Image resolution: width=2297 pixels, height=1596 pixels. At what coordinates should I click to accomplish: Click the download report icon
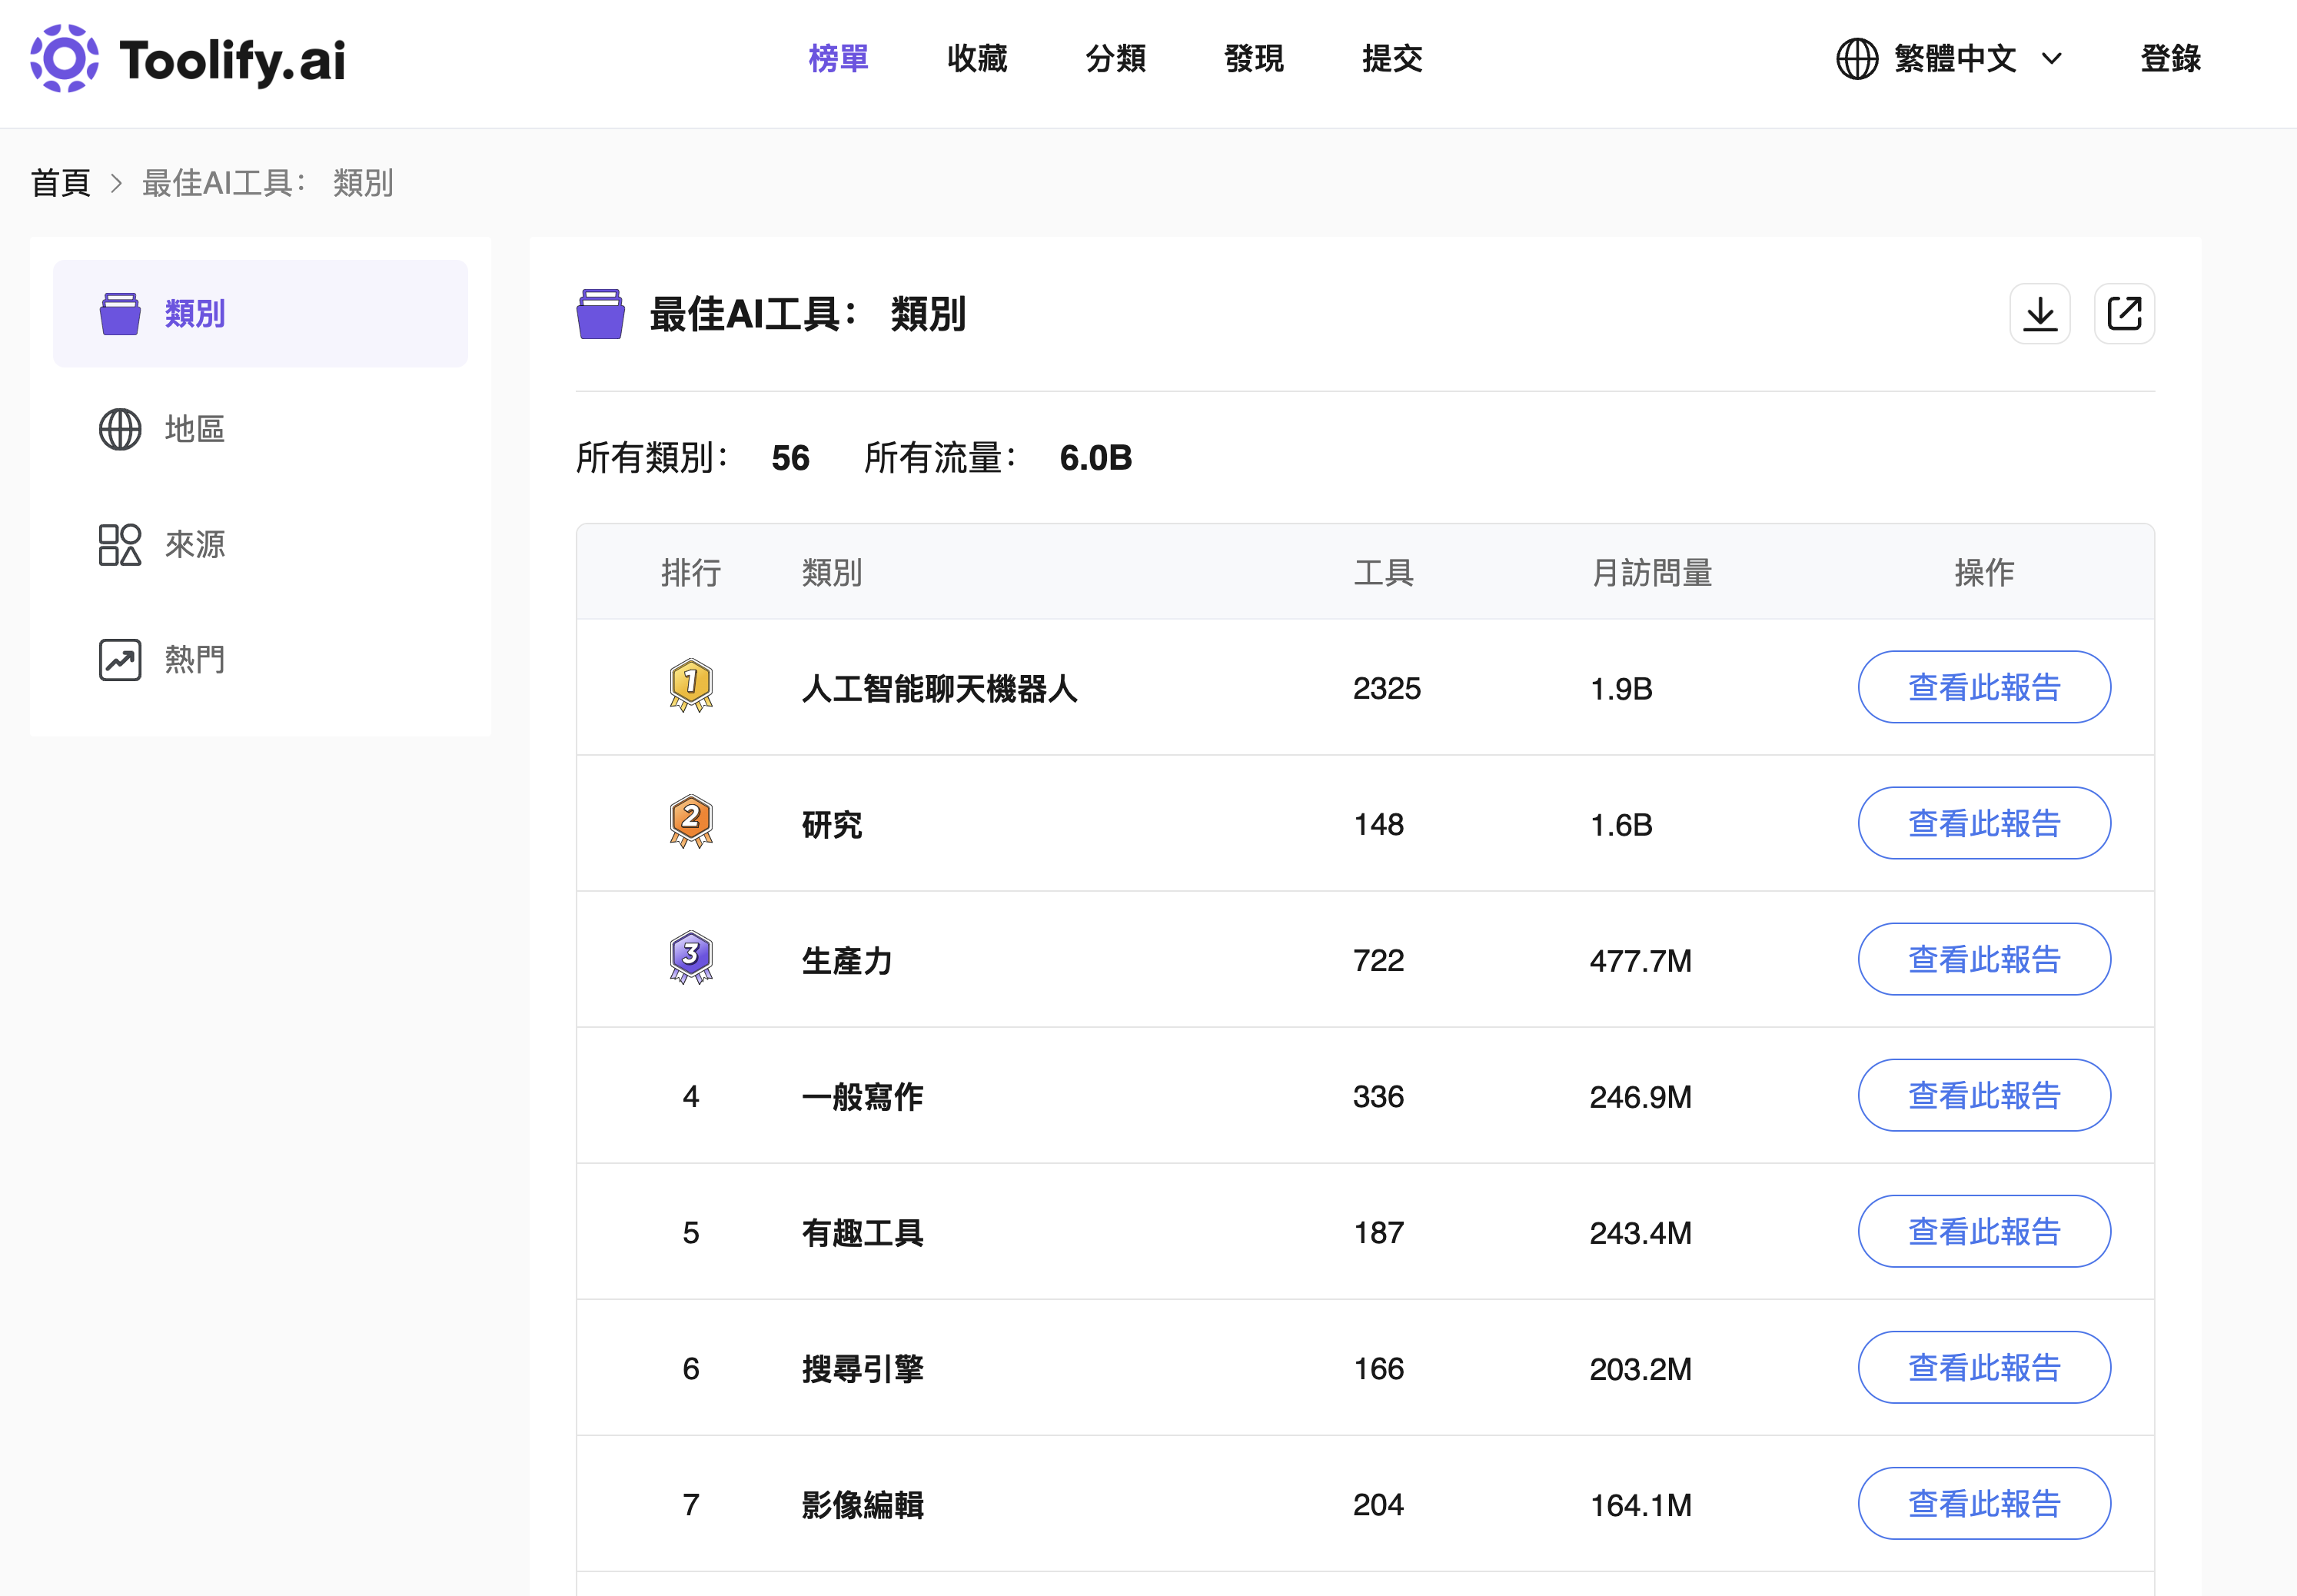pyautogui.click(x=2040, y=314)
